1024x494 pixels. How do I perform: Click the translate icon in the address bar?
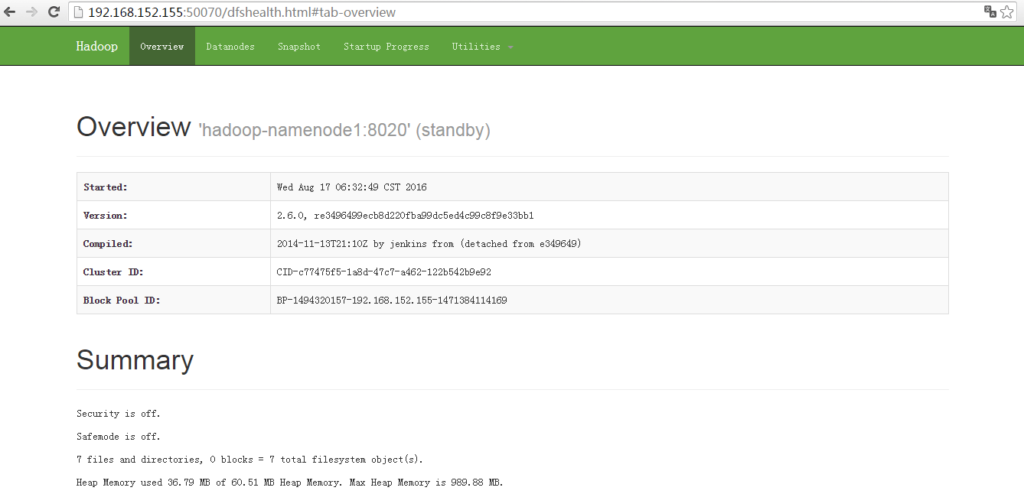click(x=990, y=12)
